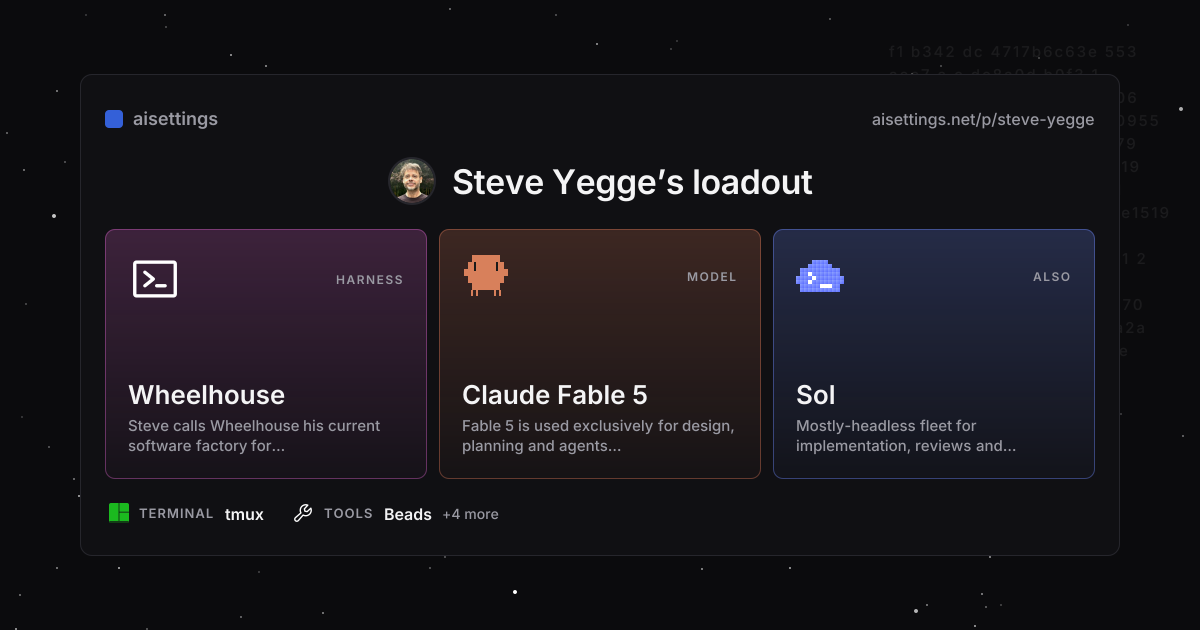Screen dimensions: 1200x630
Task: Click the HARNESS category label
Action: point(369,280)
